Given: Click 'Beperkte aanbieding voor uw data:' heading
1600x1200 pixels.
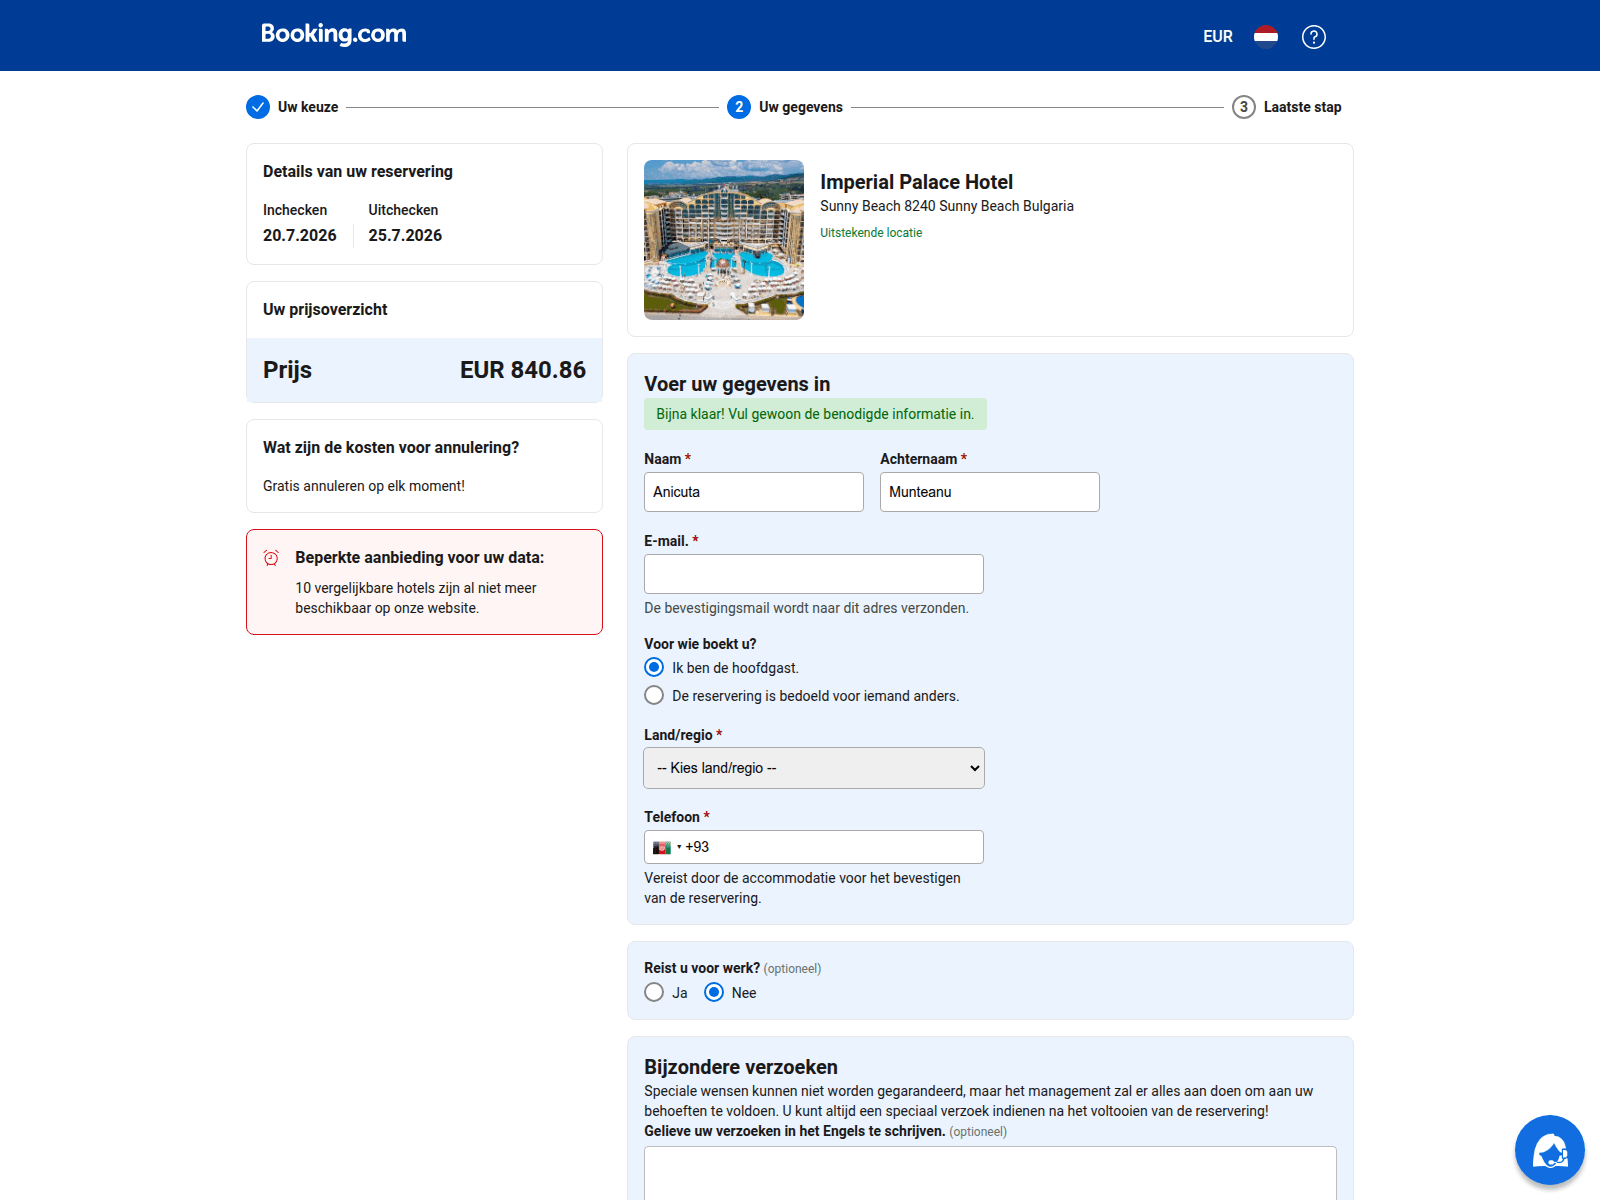Looking at the screenshot, I should tap(420, 558).
